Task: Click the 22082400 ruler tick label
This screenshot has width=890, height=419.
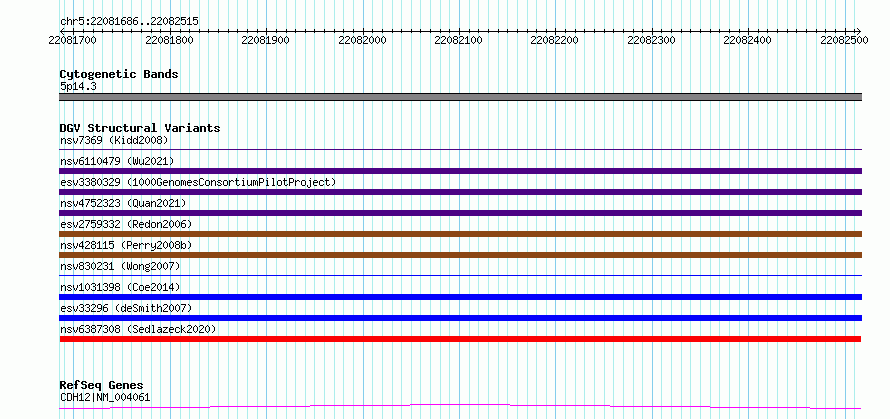Action: [x=748, y=40]
